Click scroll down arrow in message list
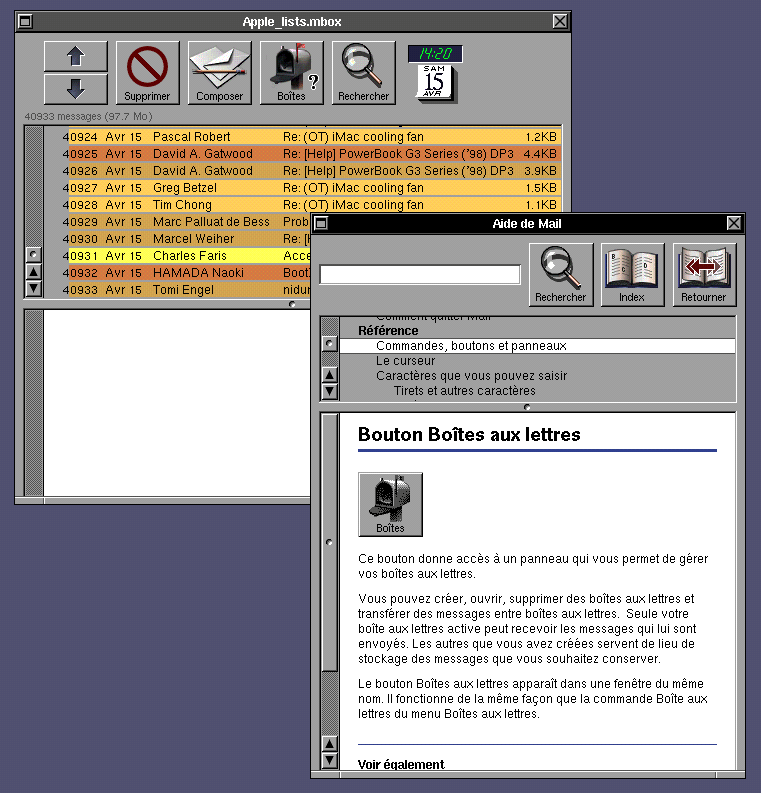 [34, 288]
